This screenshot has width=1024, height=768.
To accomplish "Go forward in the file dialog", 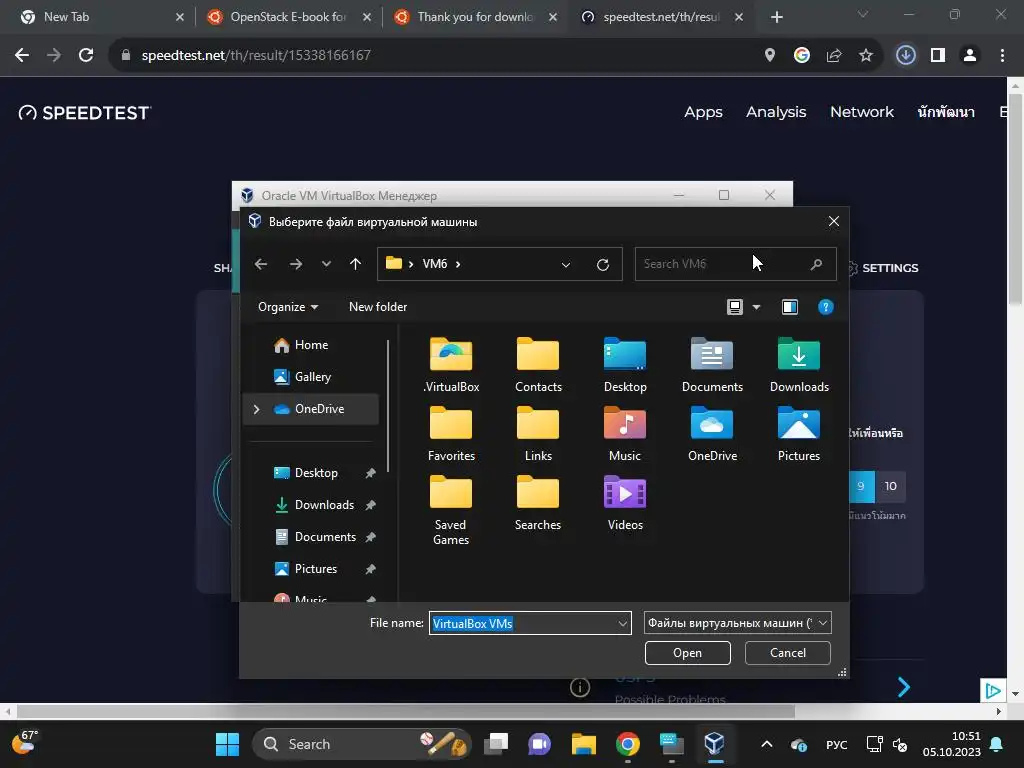I will 296,264.
